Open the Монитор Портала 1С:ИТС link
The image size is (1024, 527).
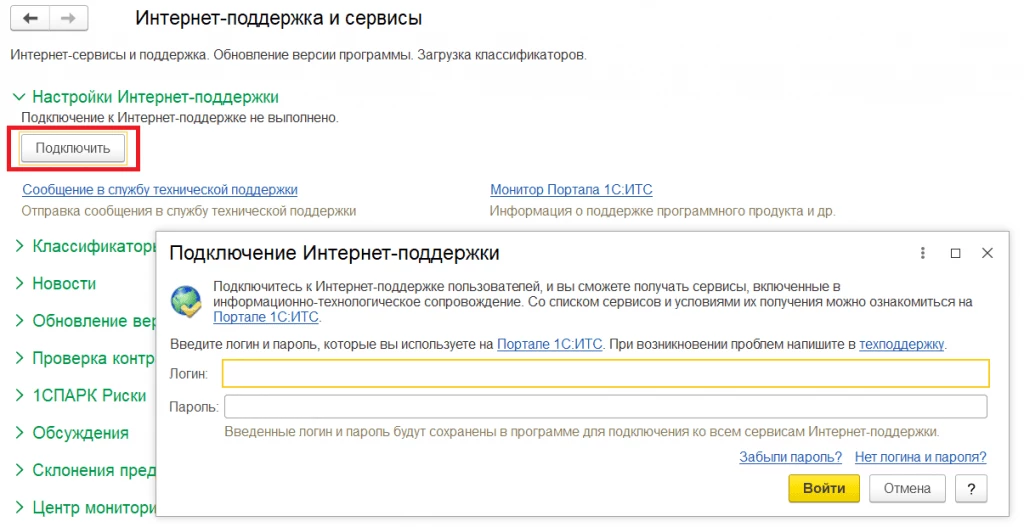[x=571, y=189]
